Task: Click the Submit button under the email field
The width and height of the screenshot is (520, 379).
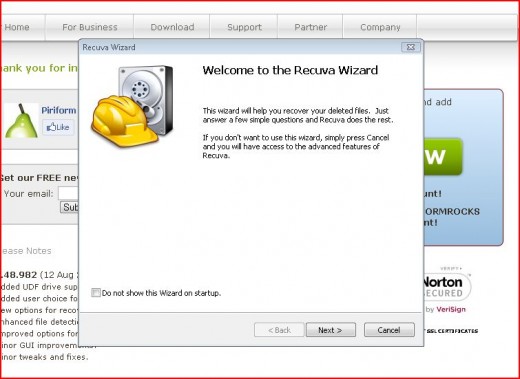Action: (x=69, y=207)
